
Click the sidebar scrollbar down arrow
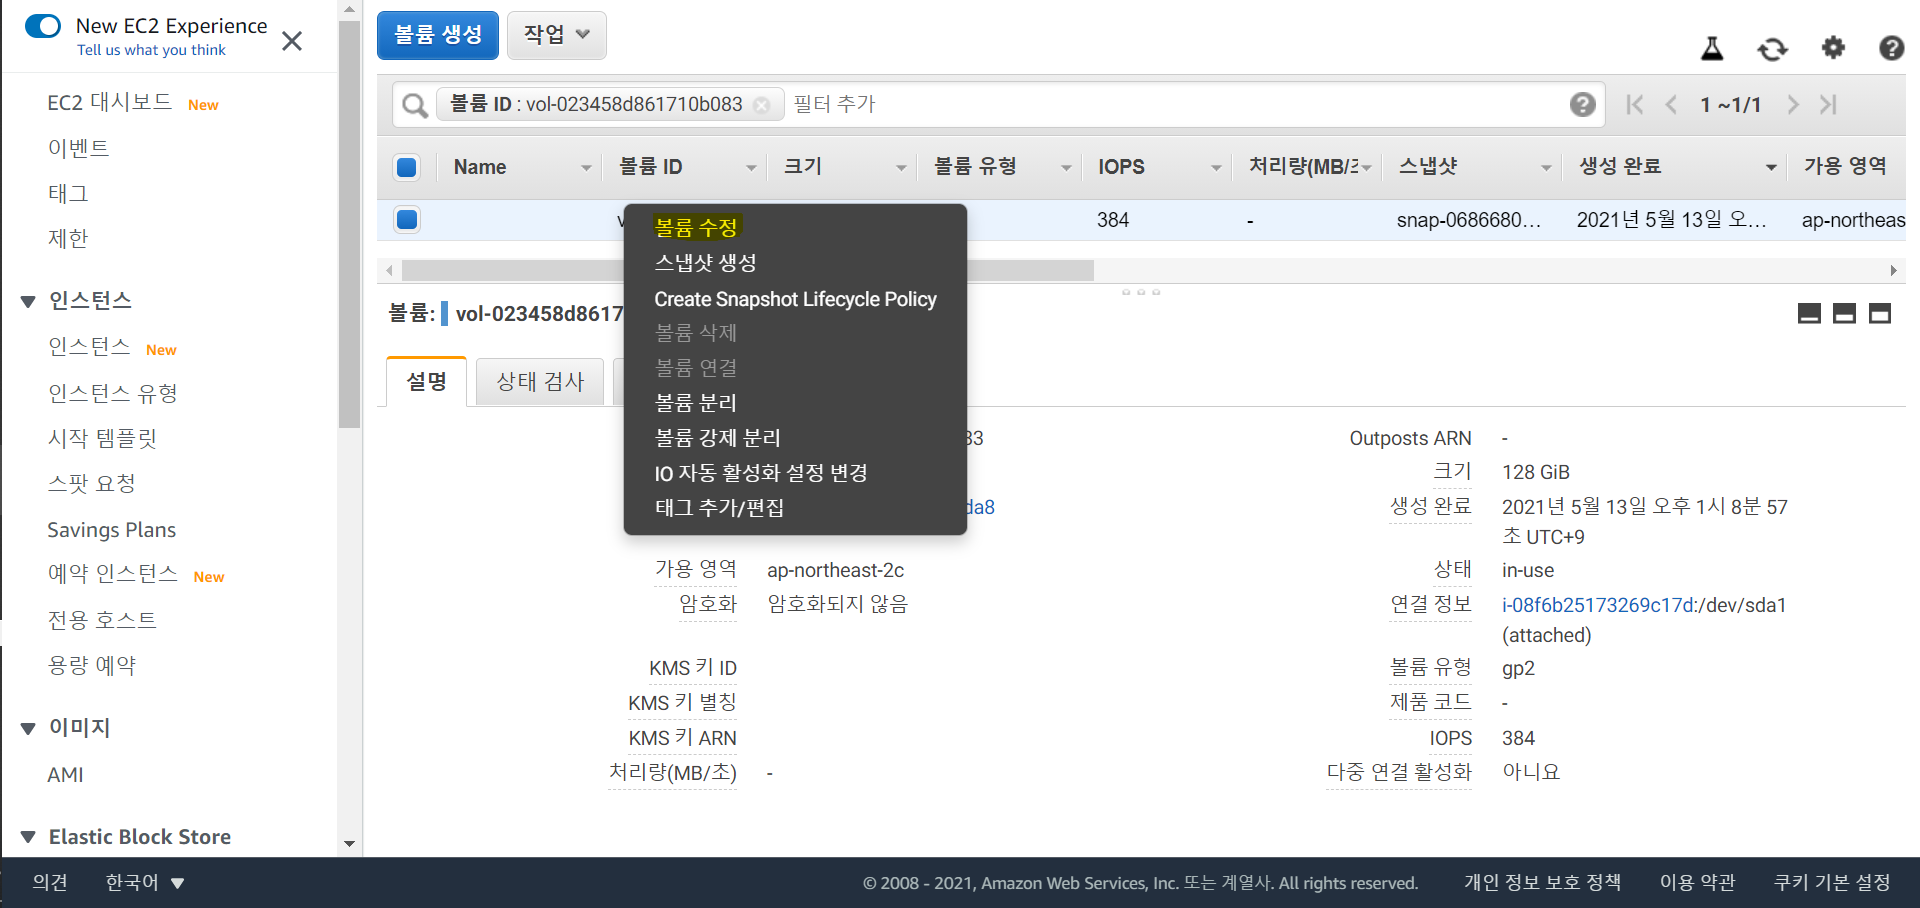tap(349, 844)
